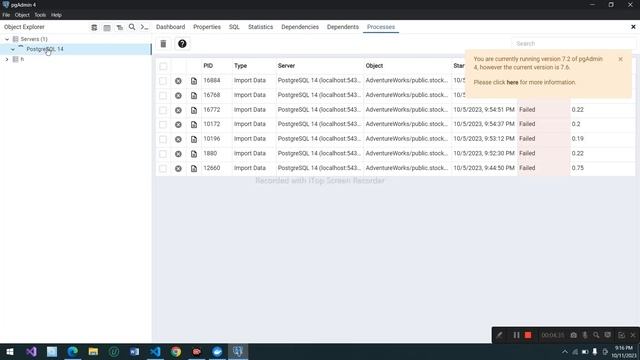Stop process with PID 16884
This screenshot has width=640, height=360.
(178, 81)
